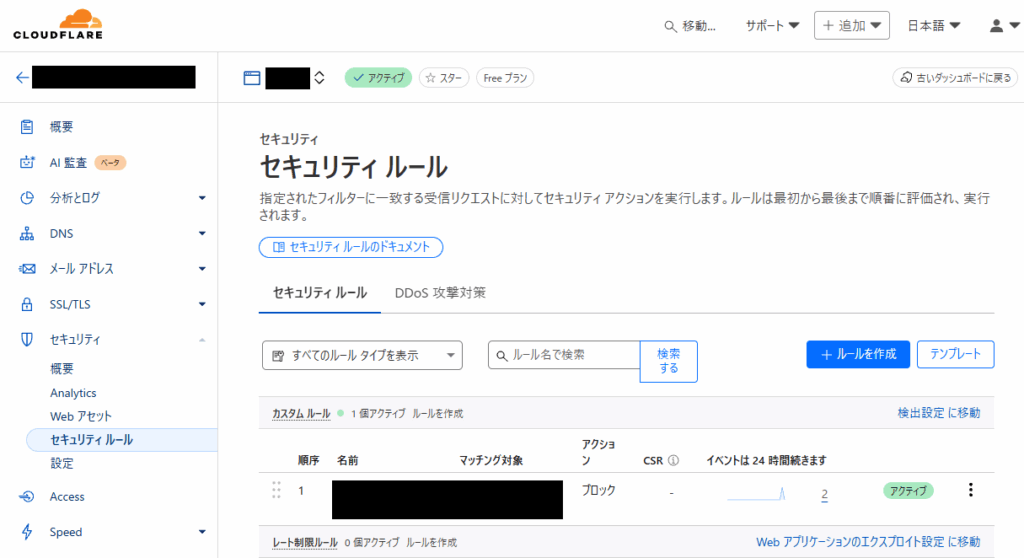Open the 日本語 language dropdown
1024x558 pixels.
(x=933, y=25)
